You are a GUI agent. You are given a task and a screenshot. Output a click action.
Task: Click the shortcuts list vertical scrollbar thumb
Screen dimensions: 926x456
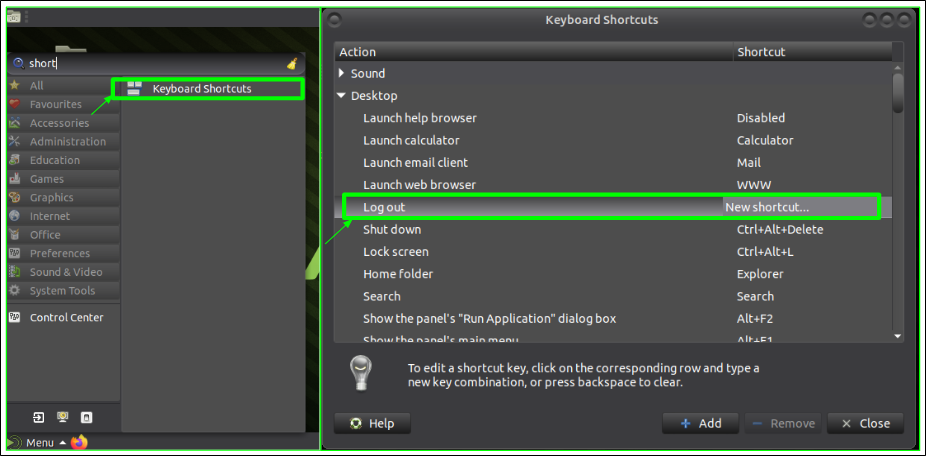898,93
